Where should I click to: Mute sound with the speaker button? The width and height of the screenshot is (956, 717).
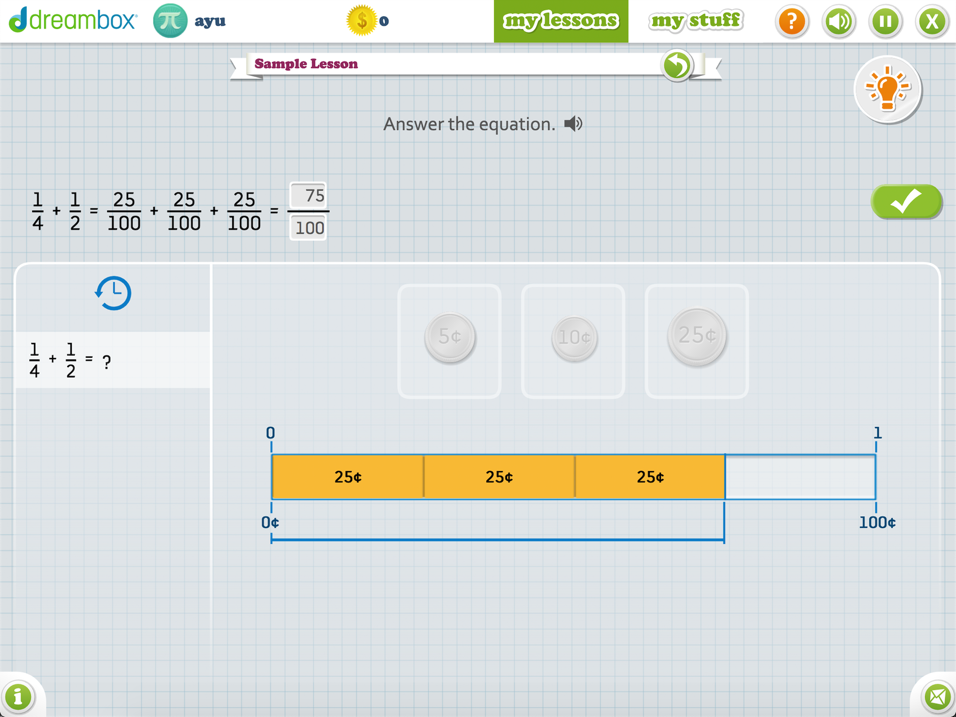click(x=838, y=21)
